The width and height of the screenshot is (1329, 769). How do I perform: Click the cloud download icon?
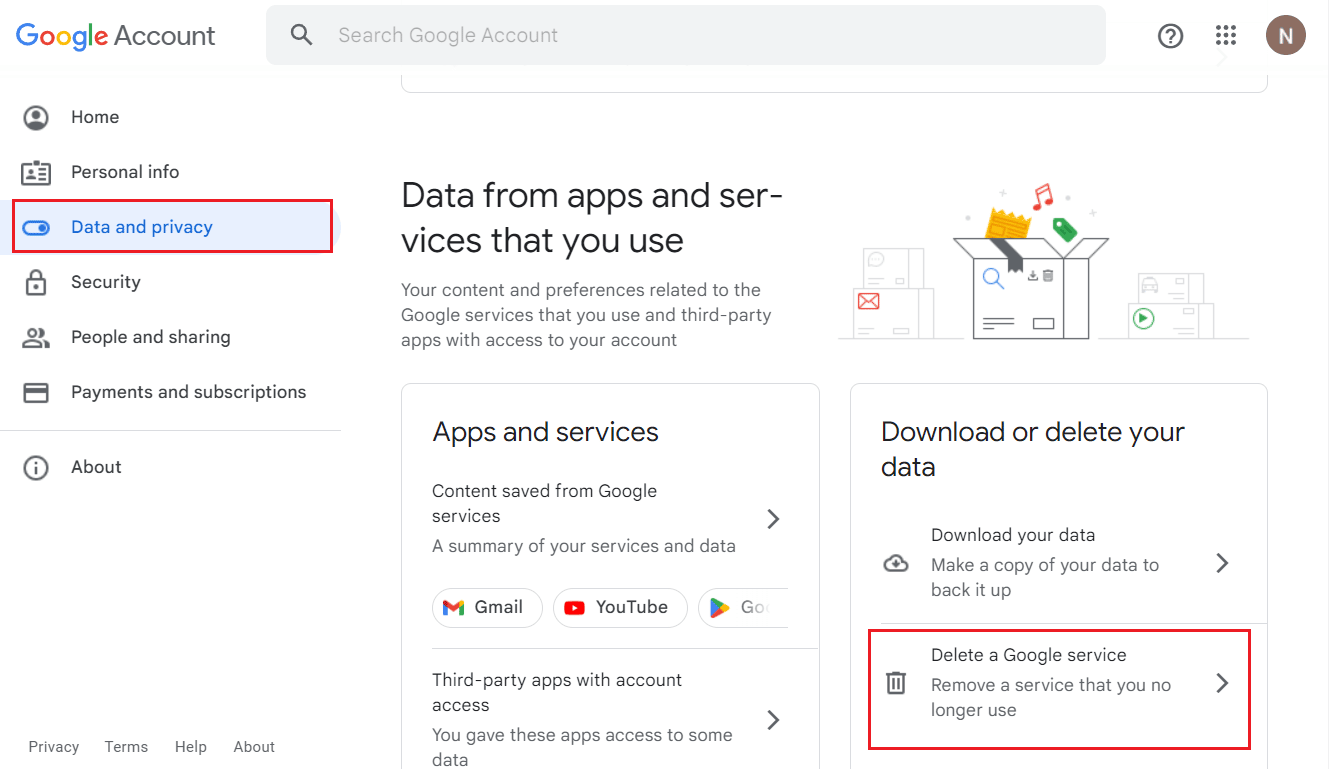point(896,563)
